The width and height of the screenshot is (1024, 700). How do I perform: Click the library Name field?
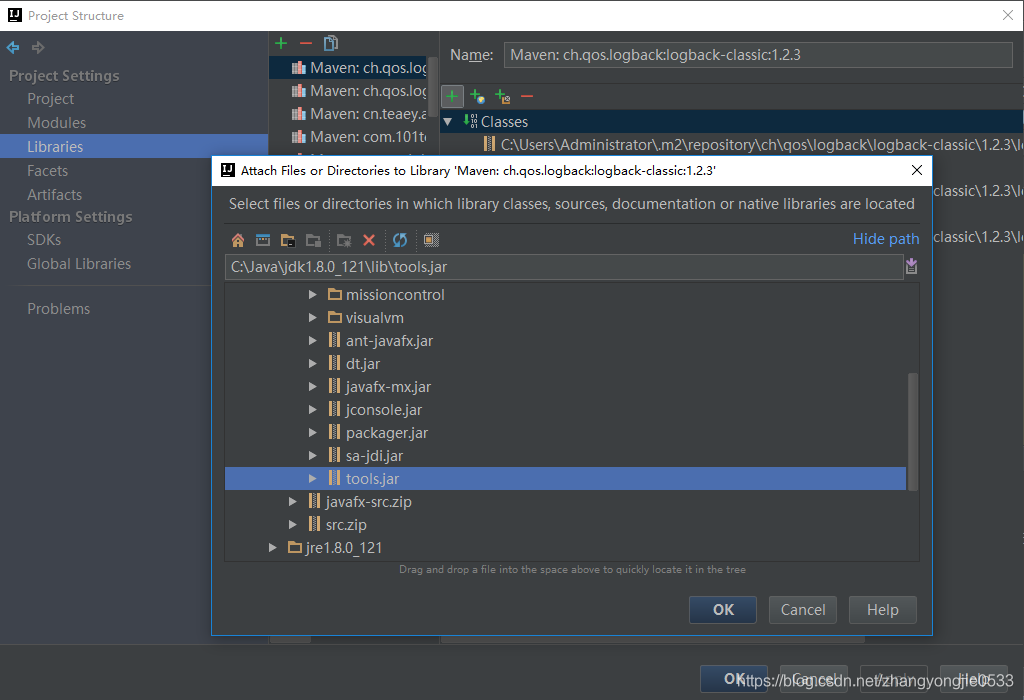point(758,55)
